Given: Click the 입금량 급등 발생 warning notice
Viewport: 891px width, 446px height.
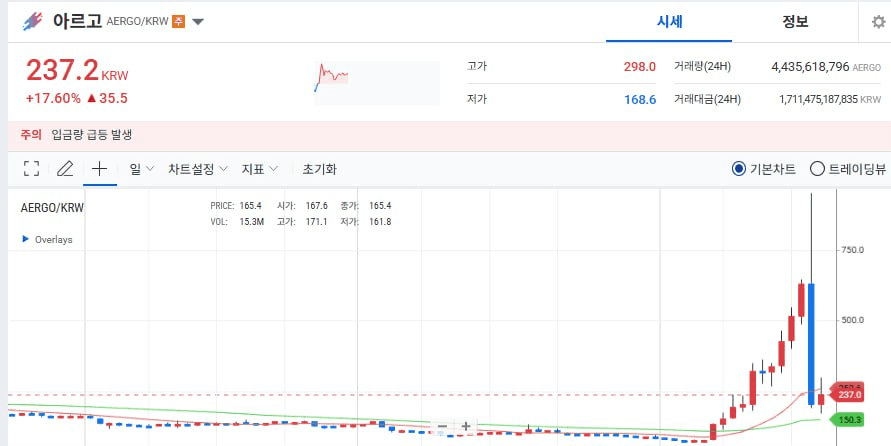Looking at the screenshot, I should (91, 135).
